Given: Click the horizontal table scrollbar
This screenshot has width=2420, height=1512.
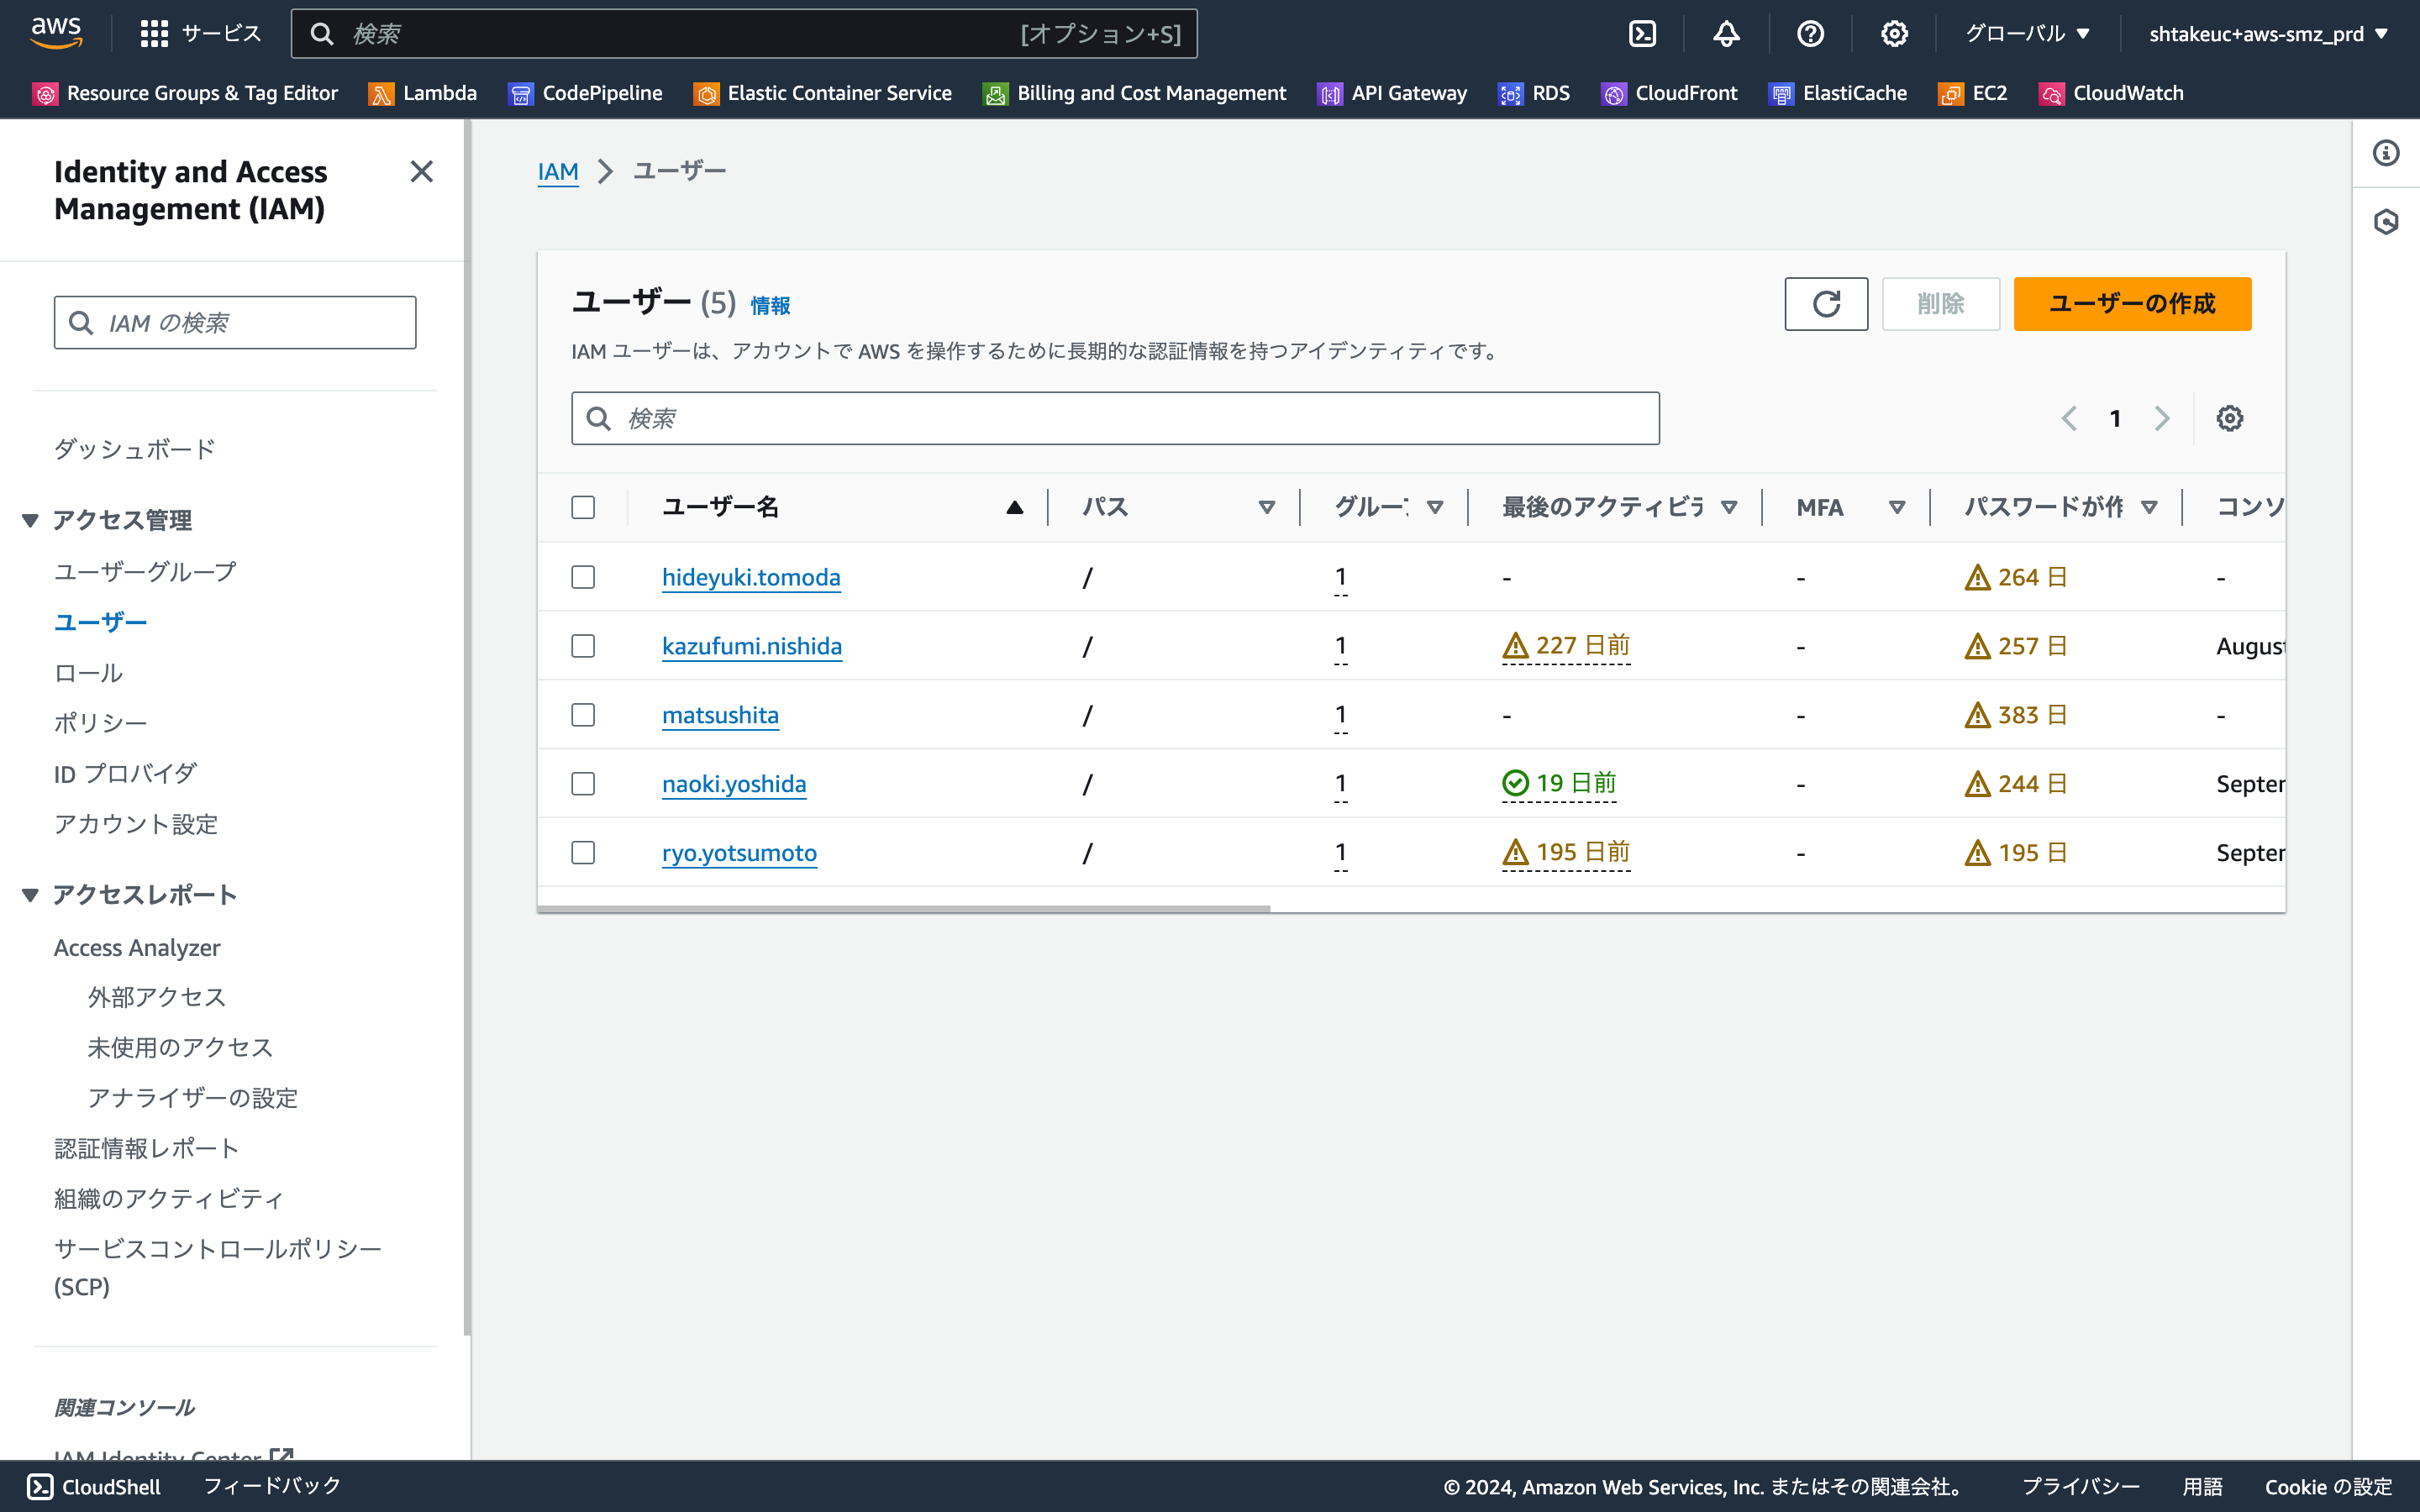Looking at the screenshot, I should [x=903, y=909].
